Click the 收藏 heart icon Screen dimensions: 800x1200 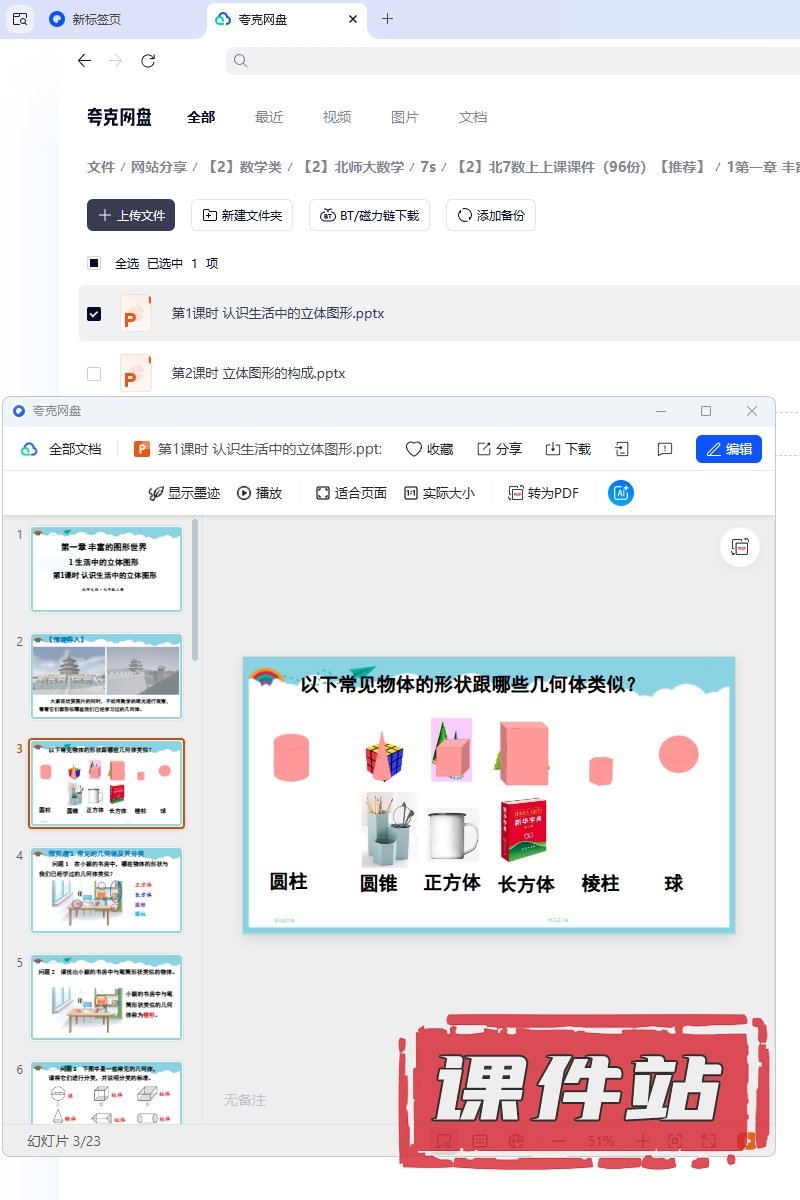(x=414, y=449)
